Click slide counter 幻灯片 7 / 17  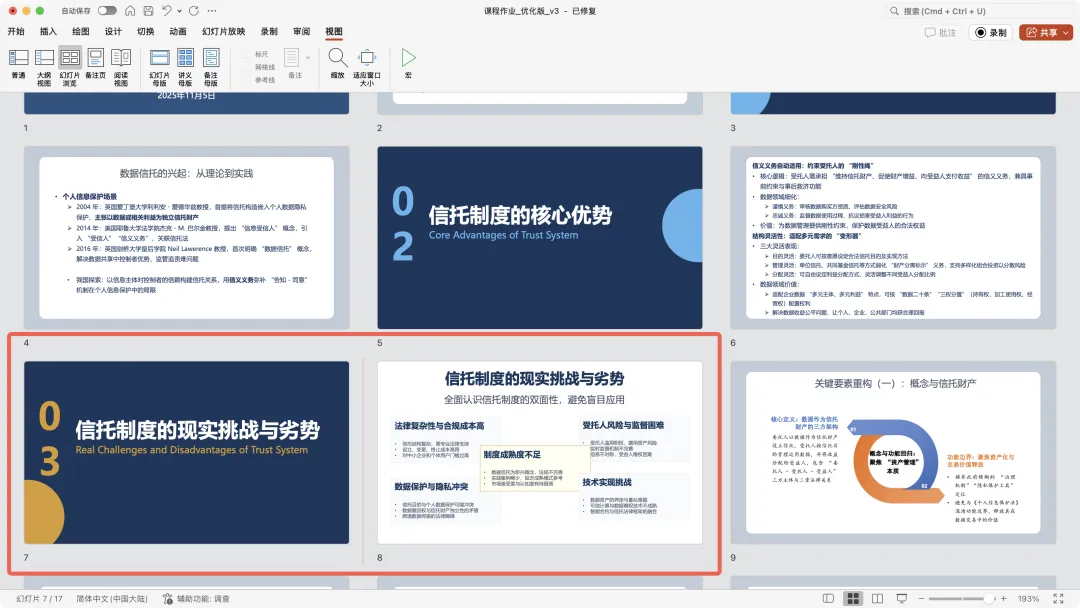[39, 599]
